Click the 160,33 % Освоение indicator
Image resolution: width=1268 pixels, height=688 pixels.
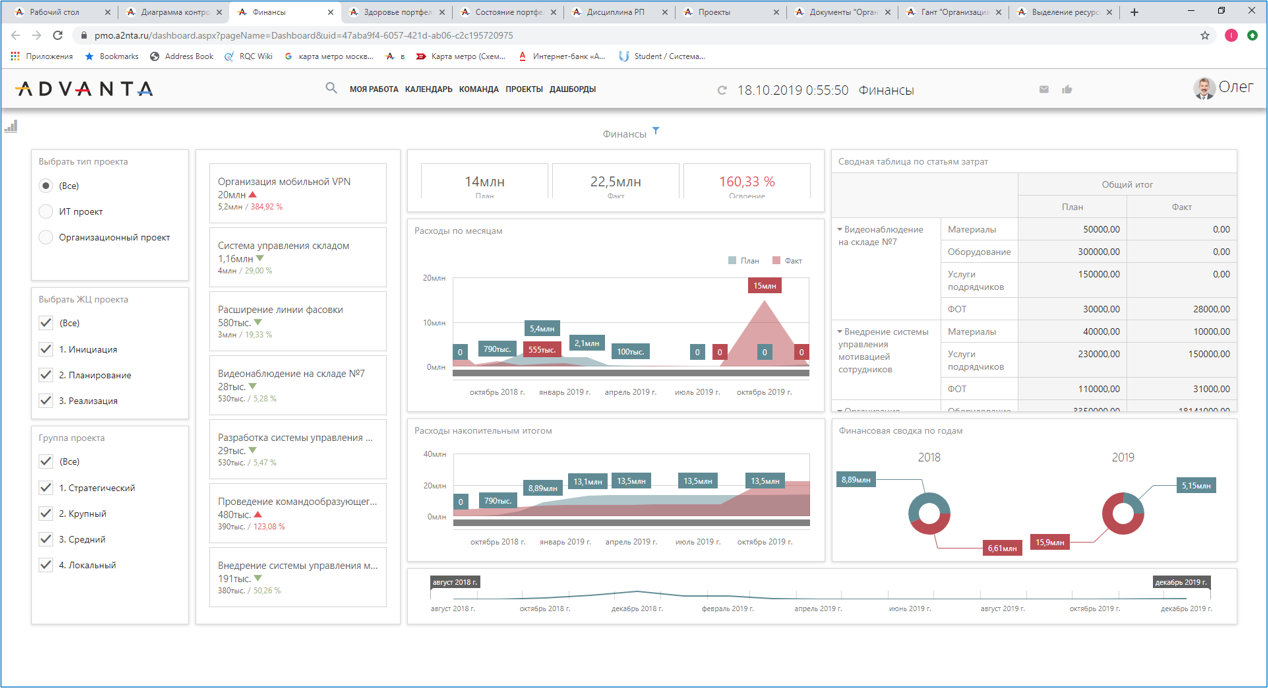(747, 182)
